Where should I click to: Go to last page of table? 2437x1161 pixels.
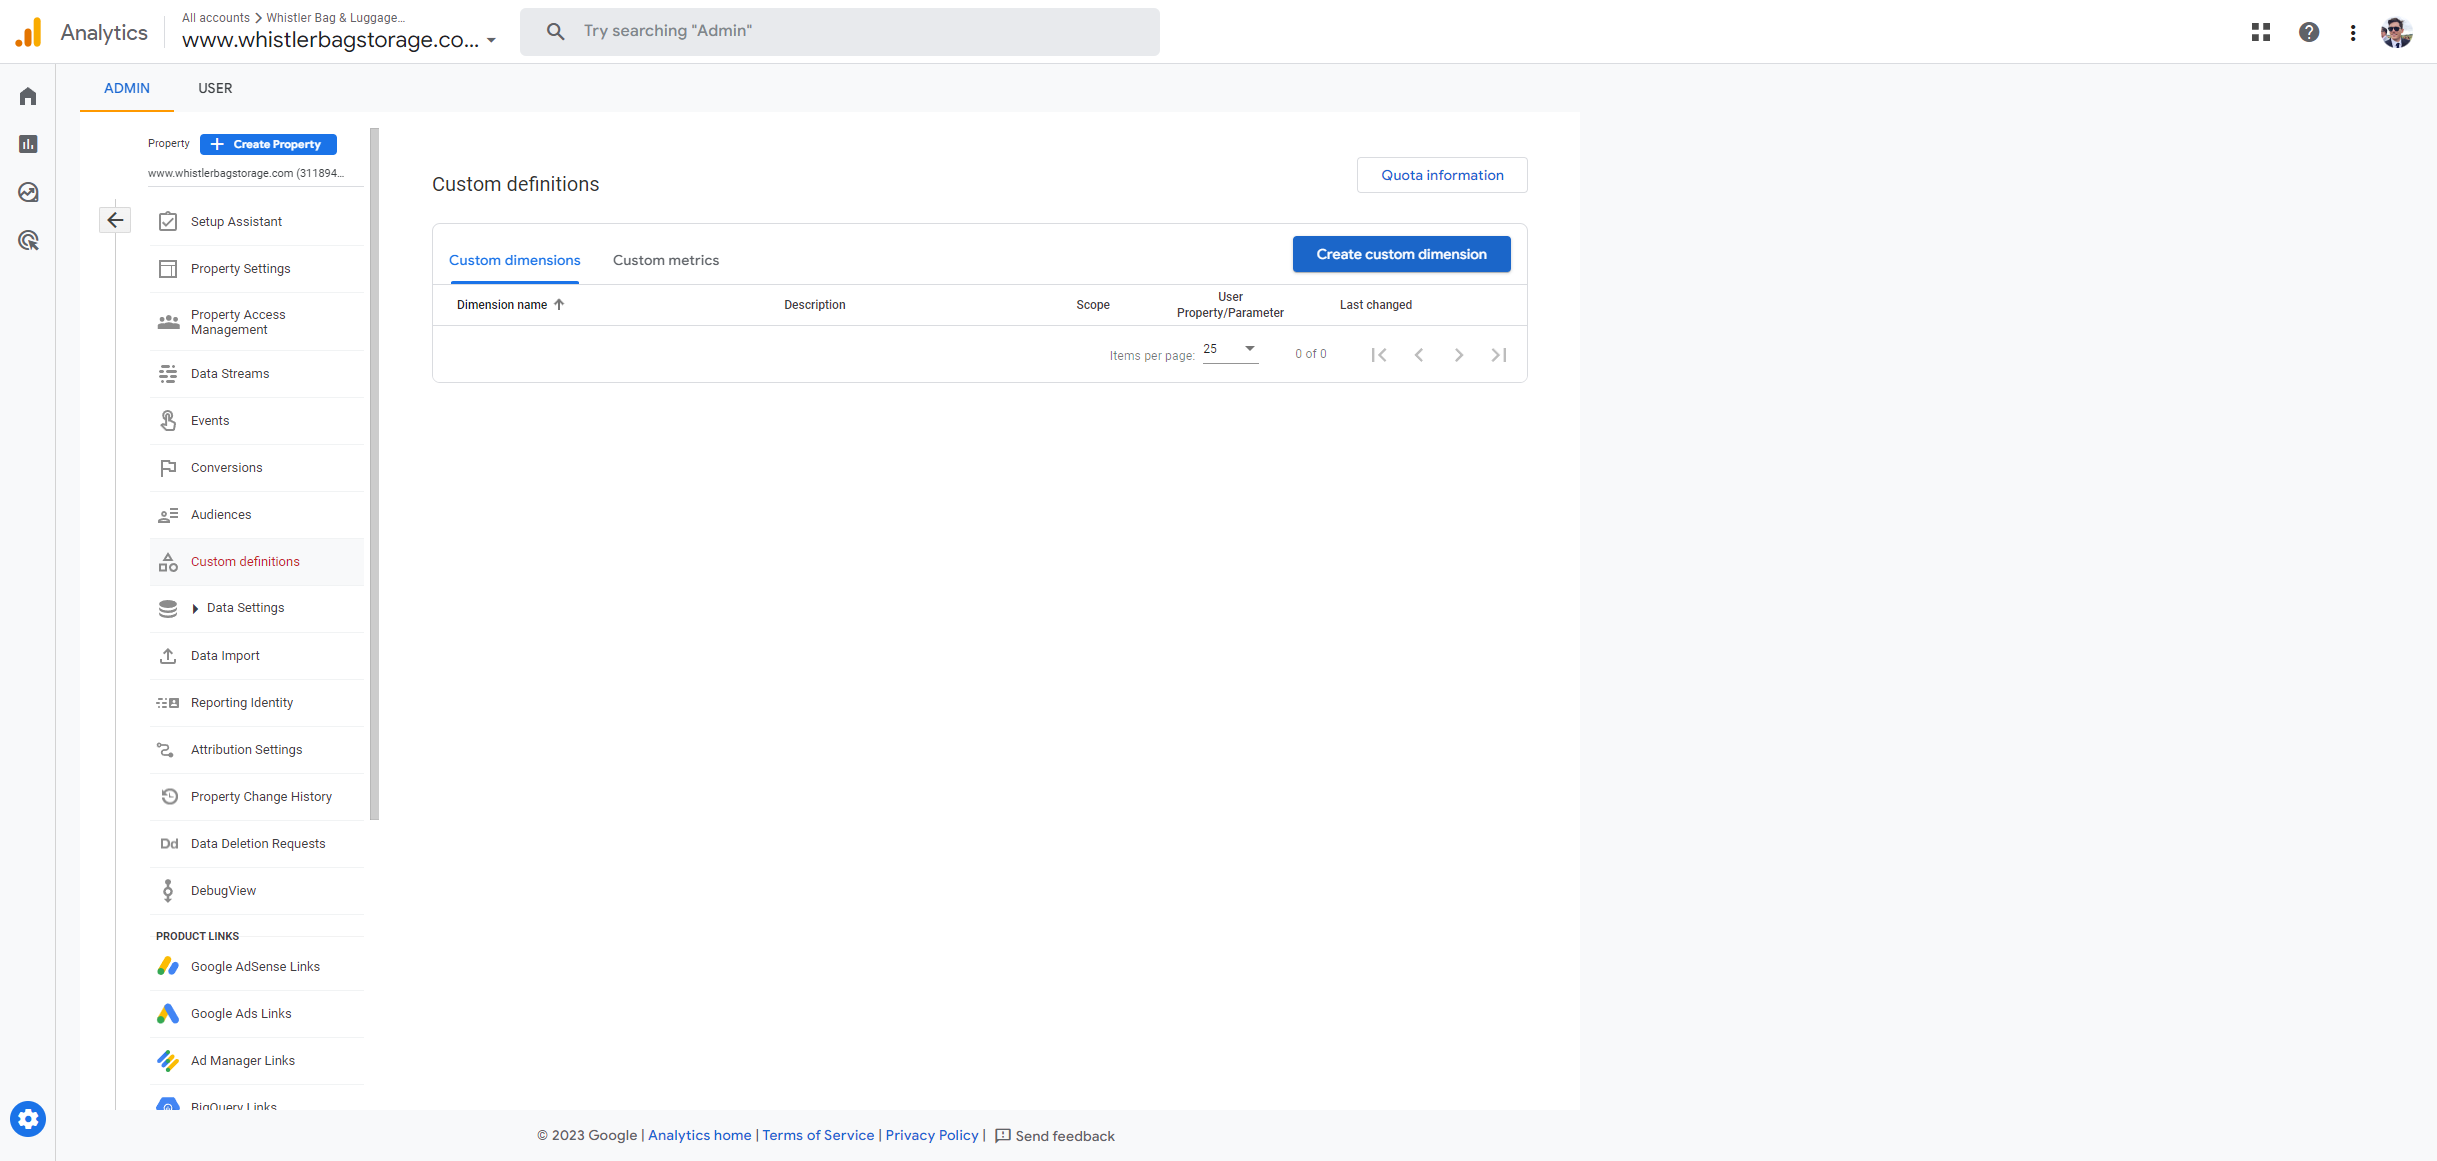pos(1499,355)
